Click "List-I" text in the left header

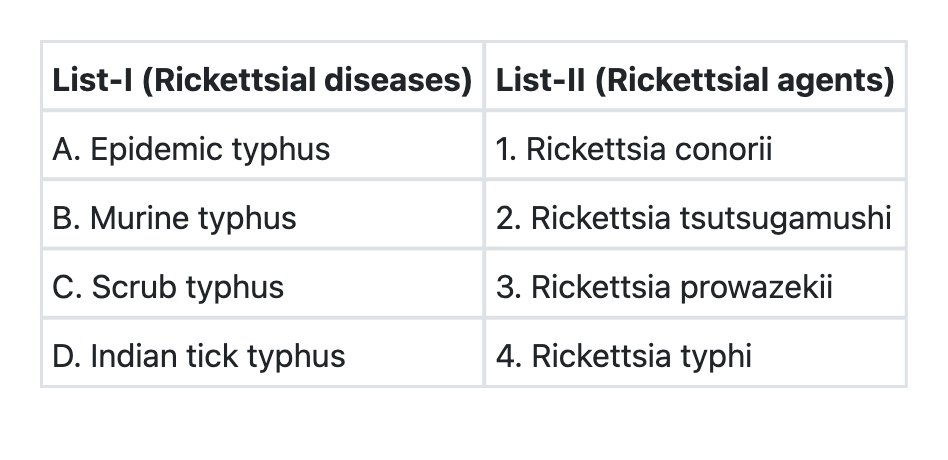(94, 80)
